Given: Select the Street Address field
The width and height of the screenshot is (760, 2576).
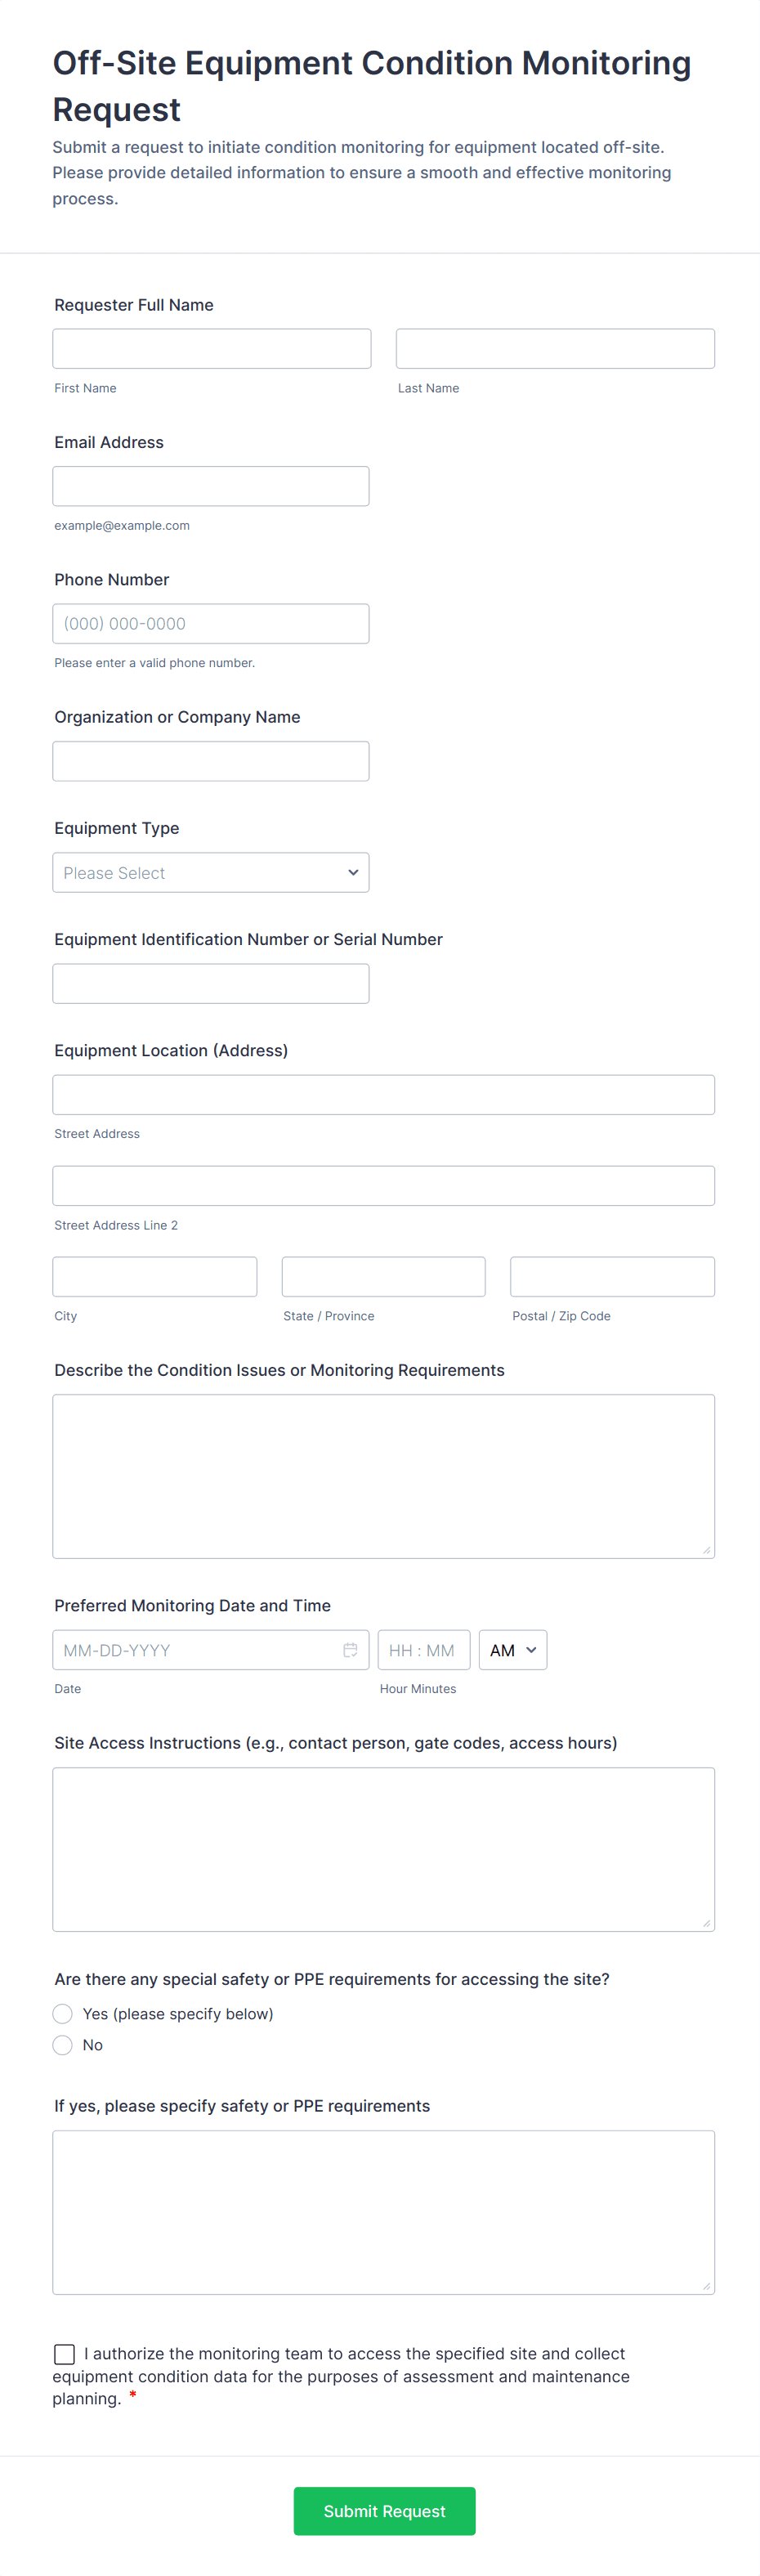Looking at the screenshot, I should point(383,1095).
